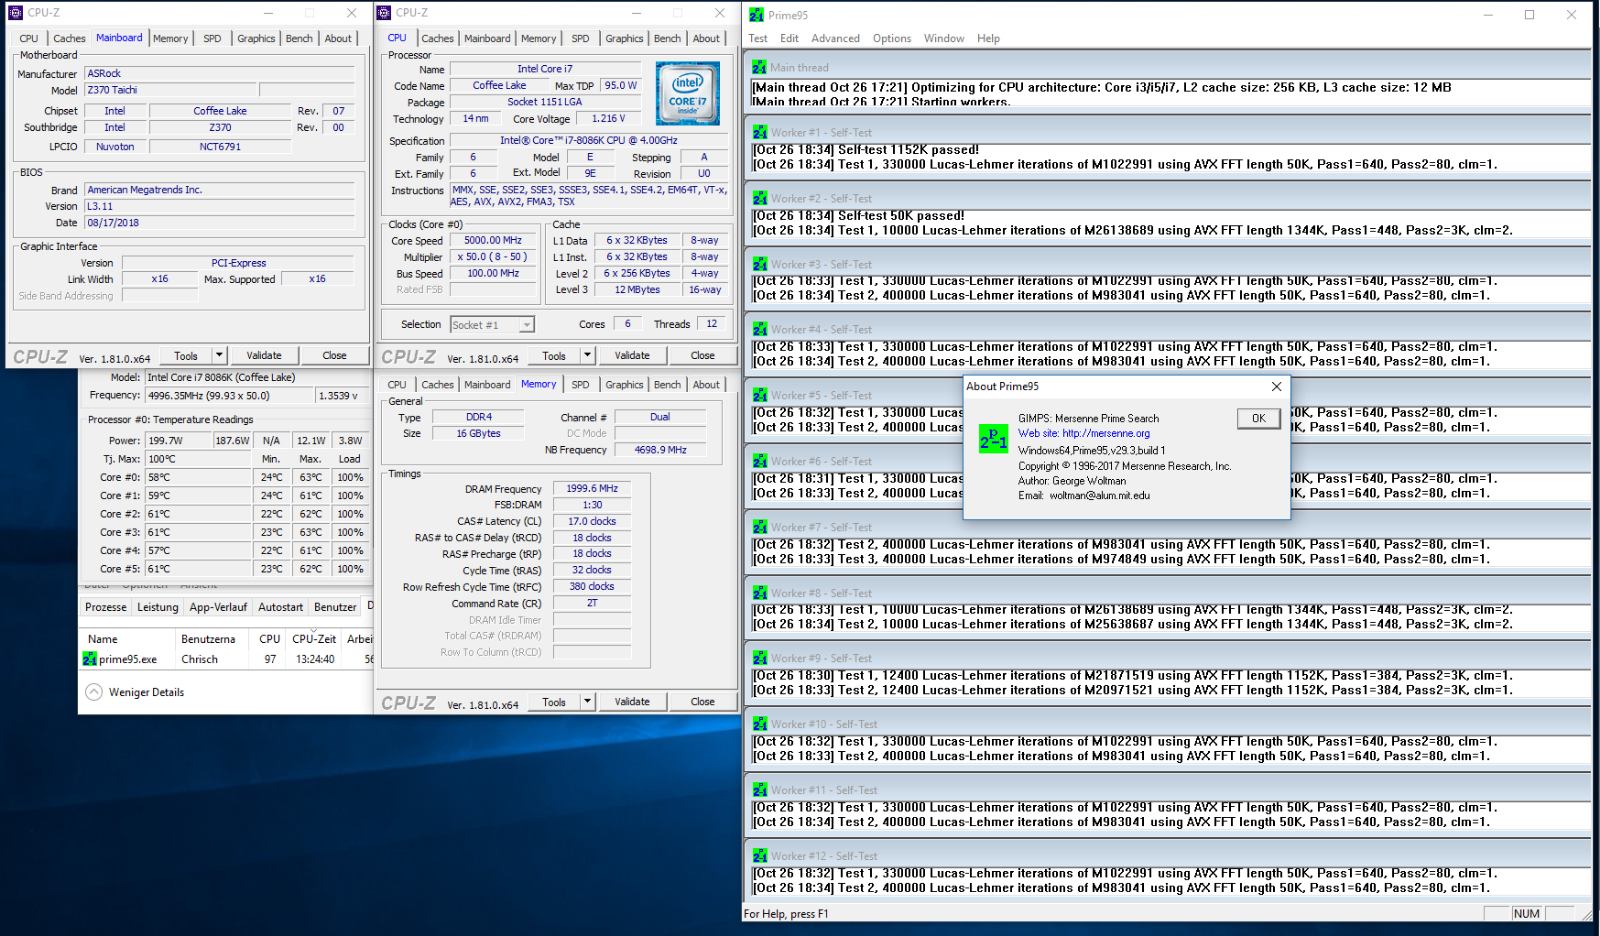Click the Worker #2 Self-Test icon

760,198
